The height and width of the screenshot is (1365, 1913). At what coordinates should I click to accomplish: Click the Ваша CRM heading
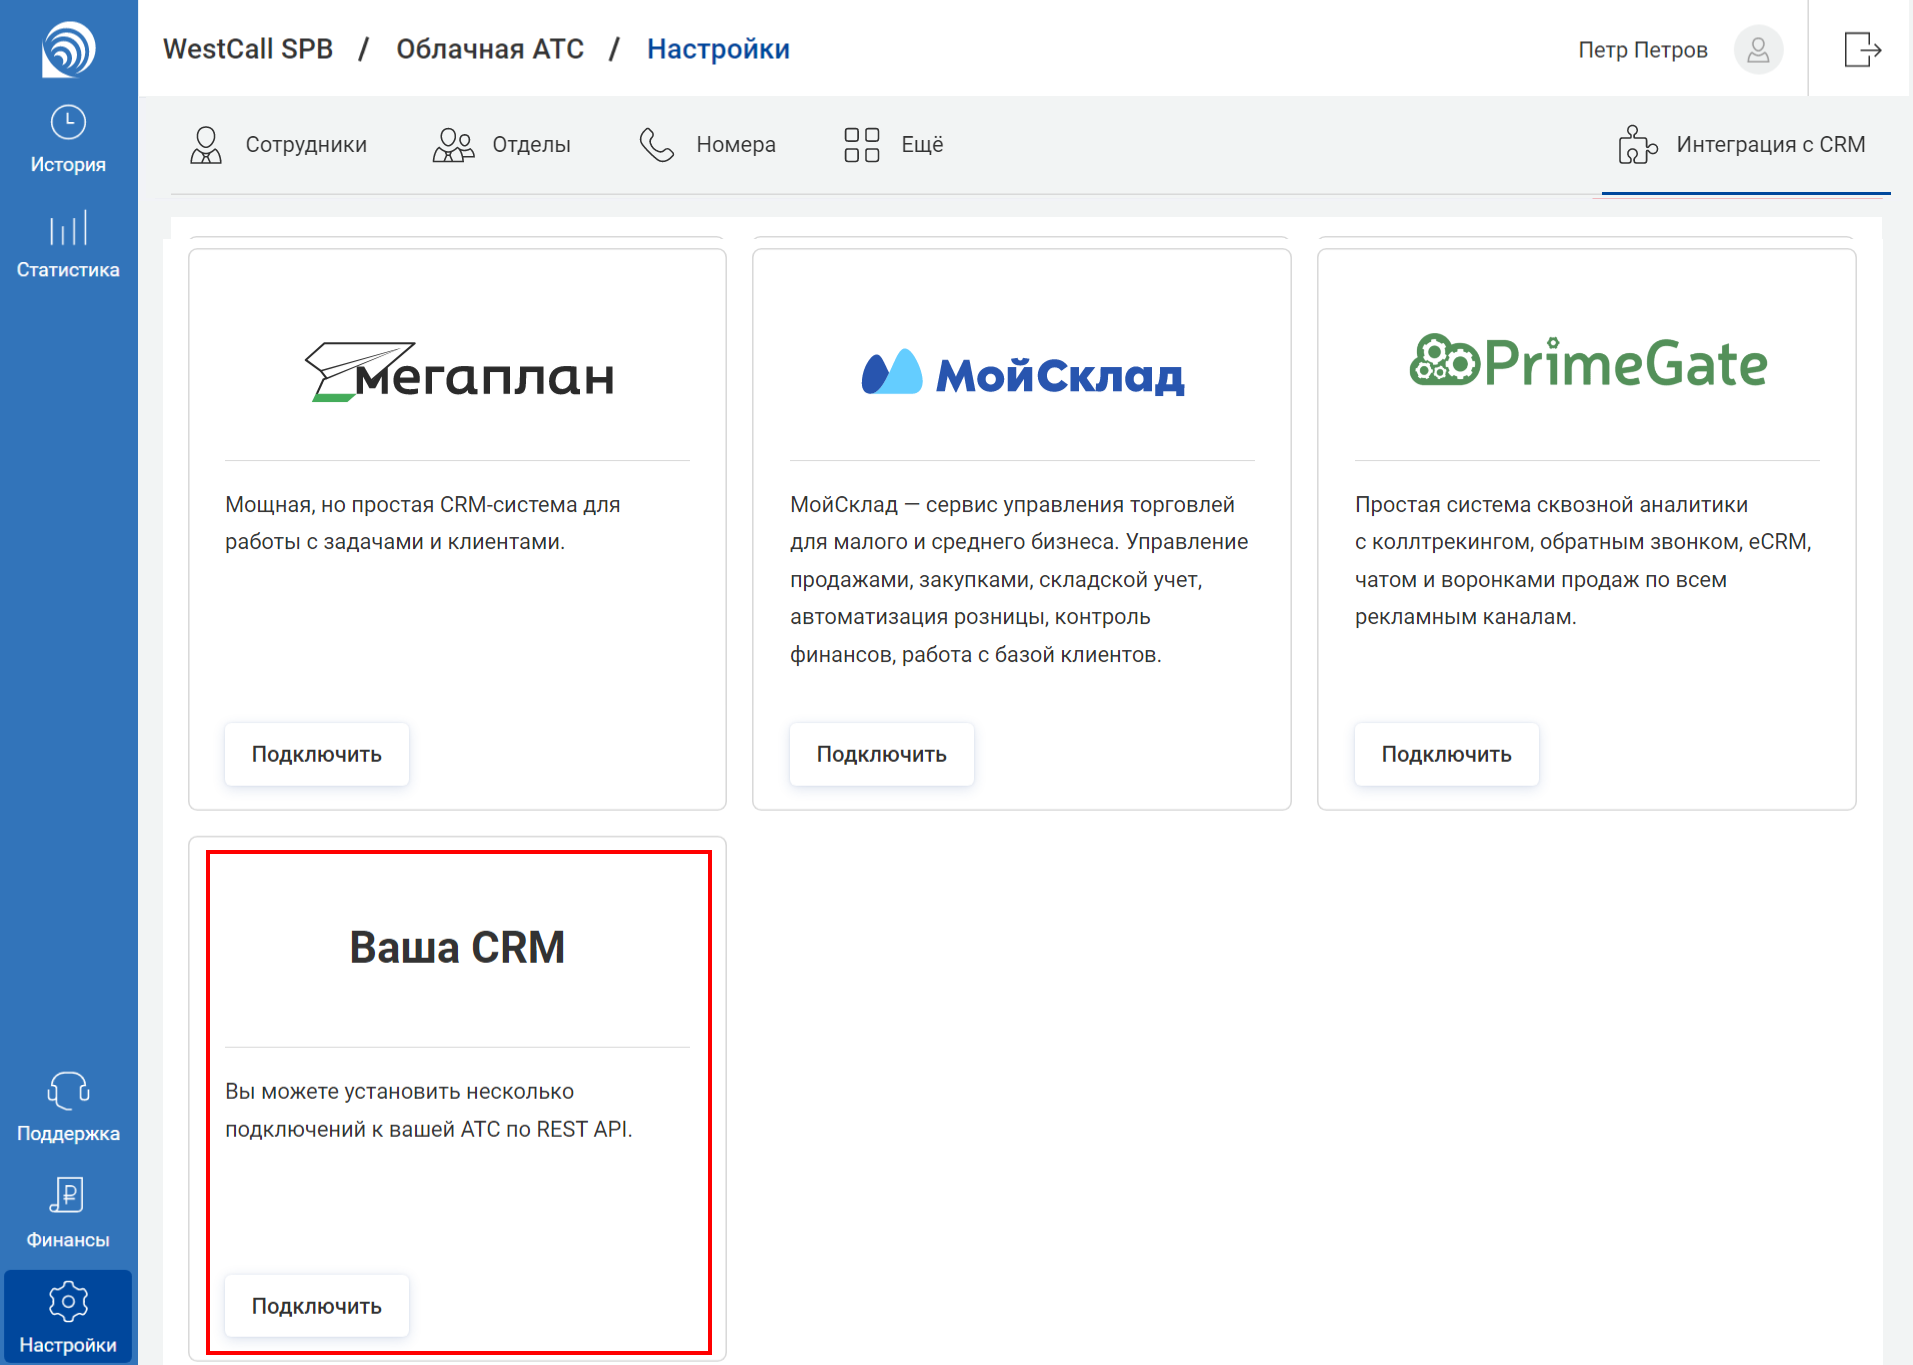(x=457, y=947)
